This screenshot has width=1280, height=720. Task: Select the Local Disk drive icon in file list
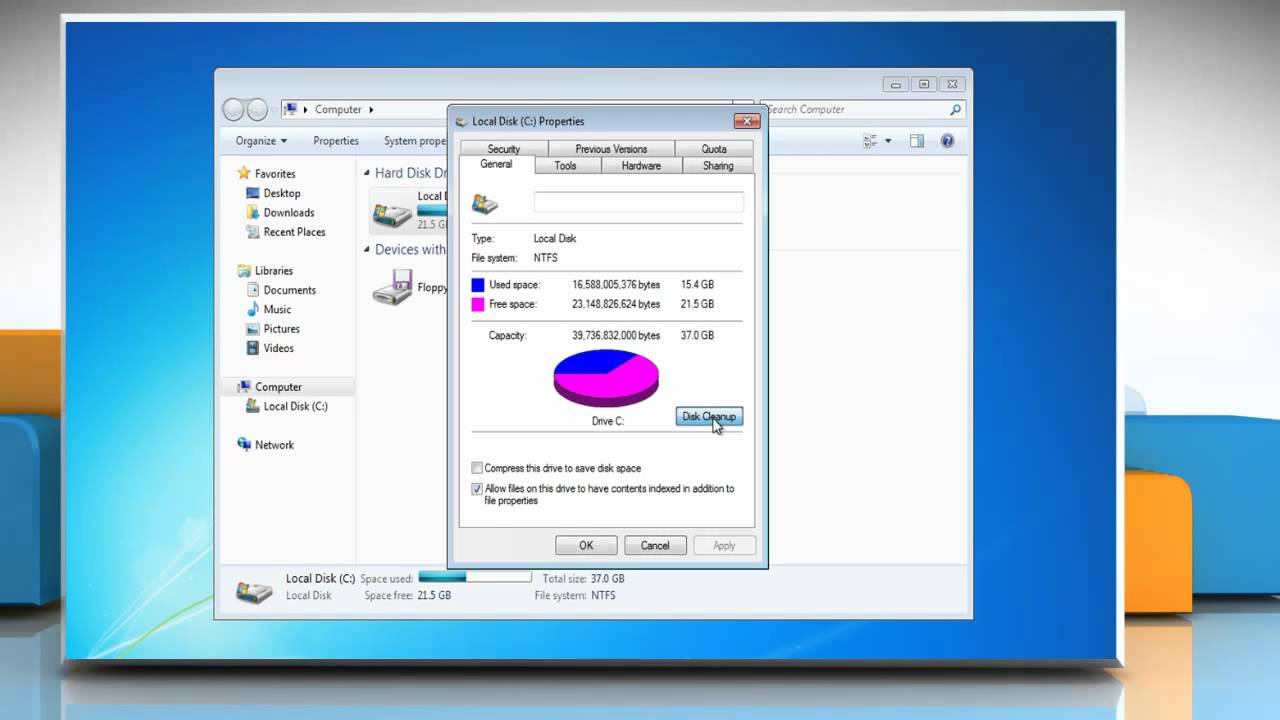[392, 212]
